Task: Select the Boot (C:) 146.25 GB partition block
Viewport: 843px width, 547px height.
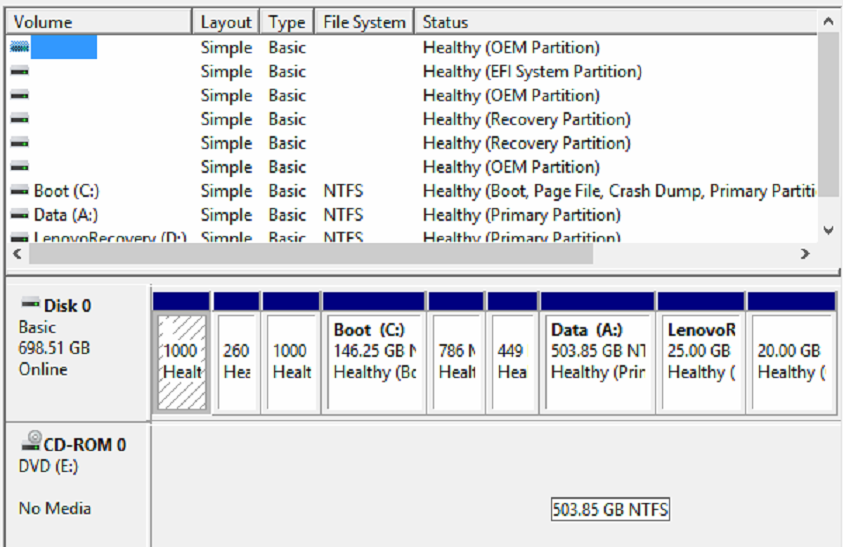Action: click(x=373, y=362)
